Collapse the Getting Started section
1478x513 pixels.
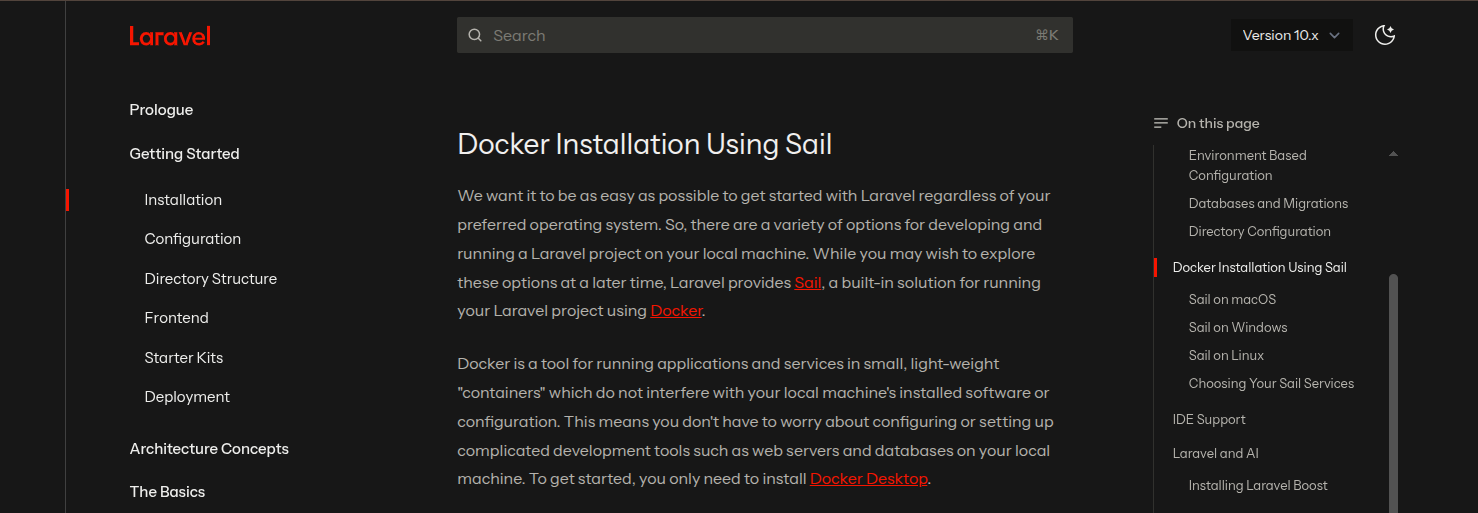pyautogui.click(x=184, y=154)
